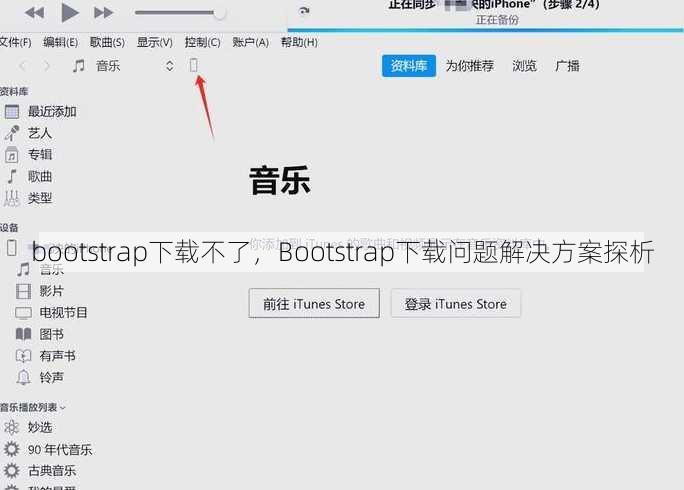Click the album icon beside 专辑
This screenshot has width=684, height=490.
pos(12,154)
